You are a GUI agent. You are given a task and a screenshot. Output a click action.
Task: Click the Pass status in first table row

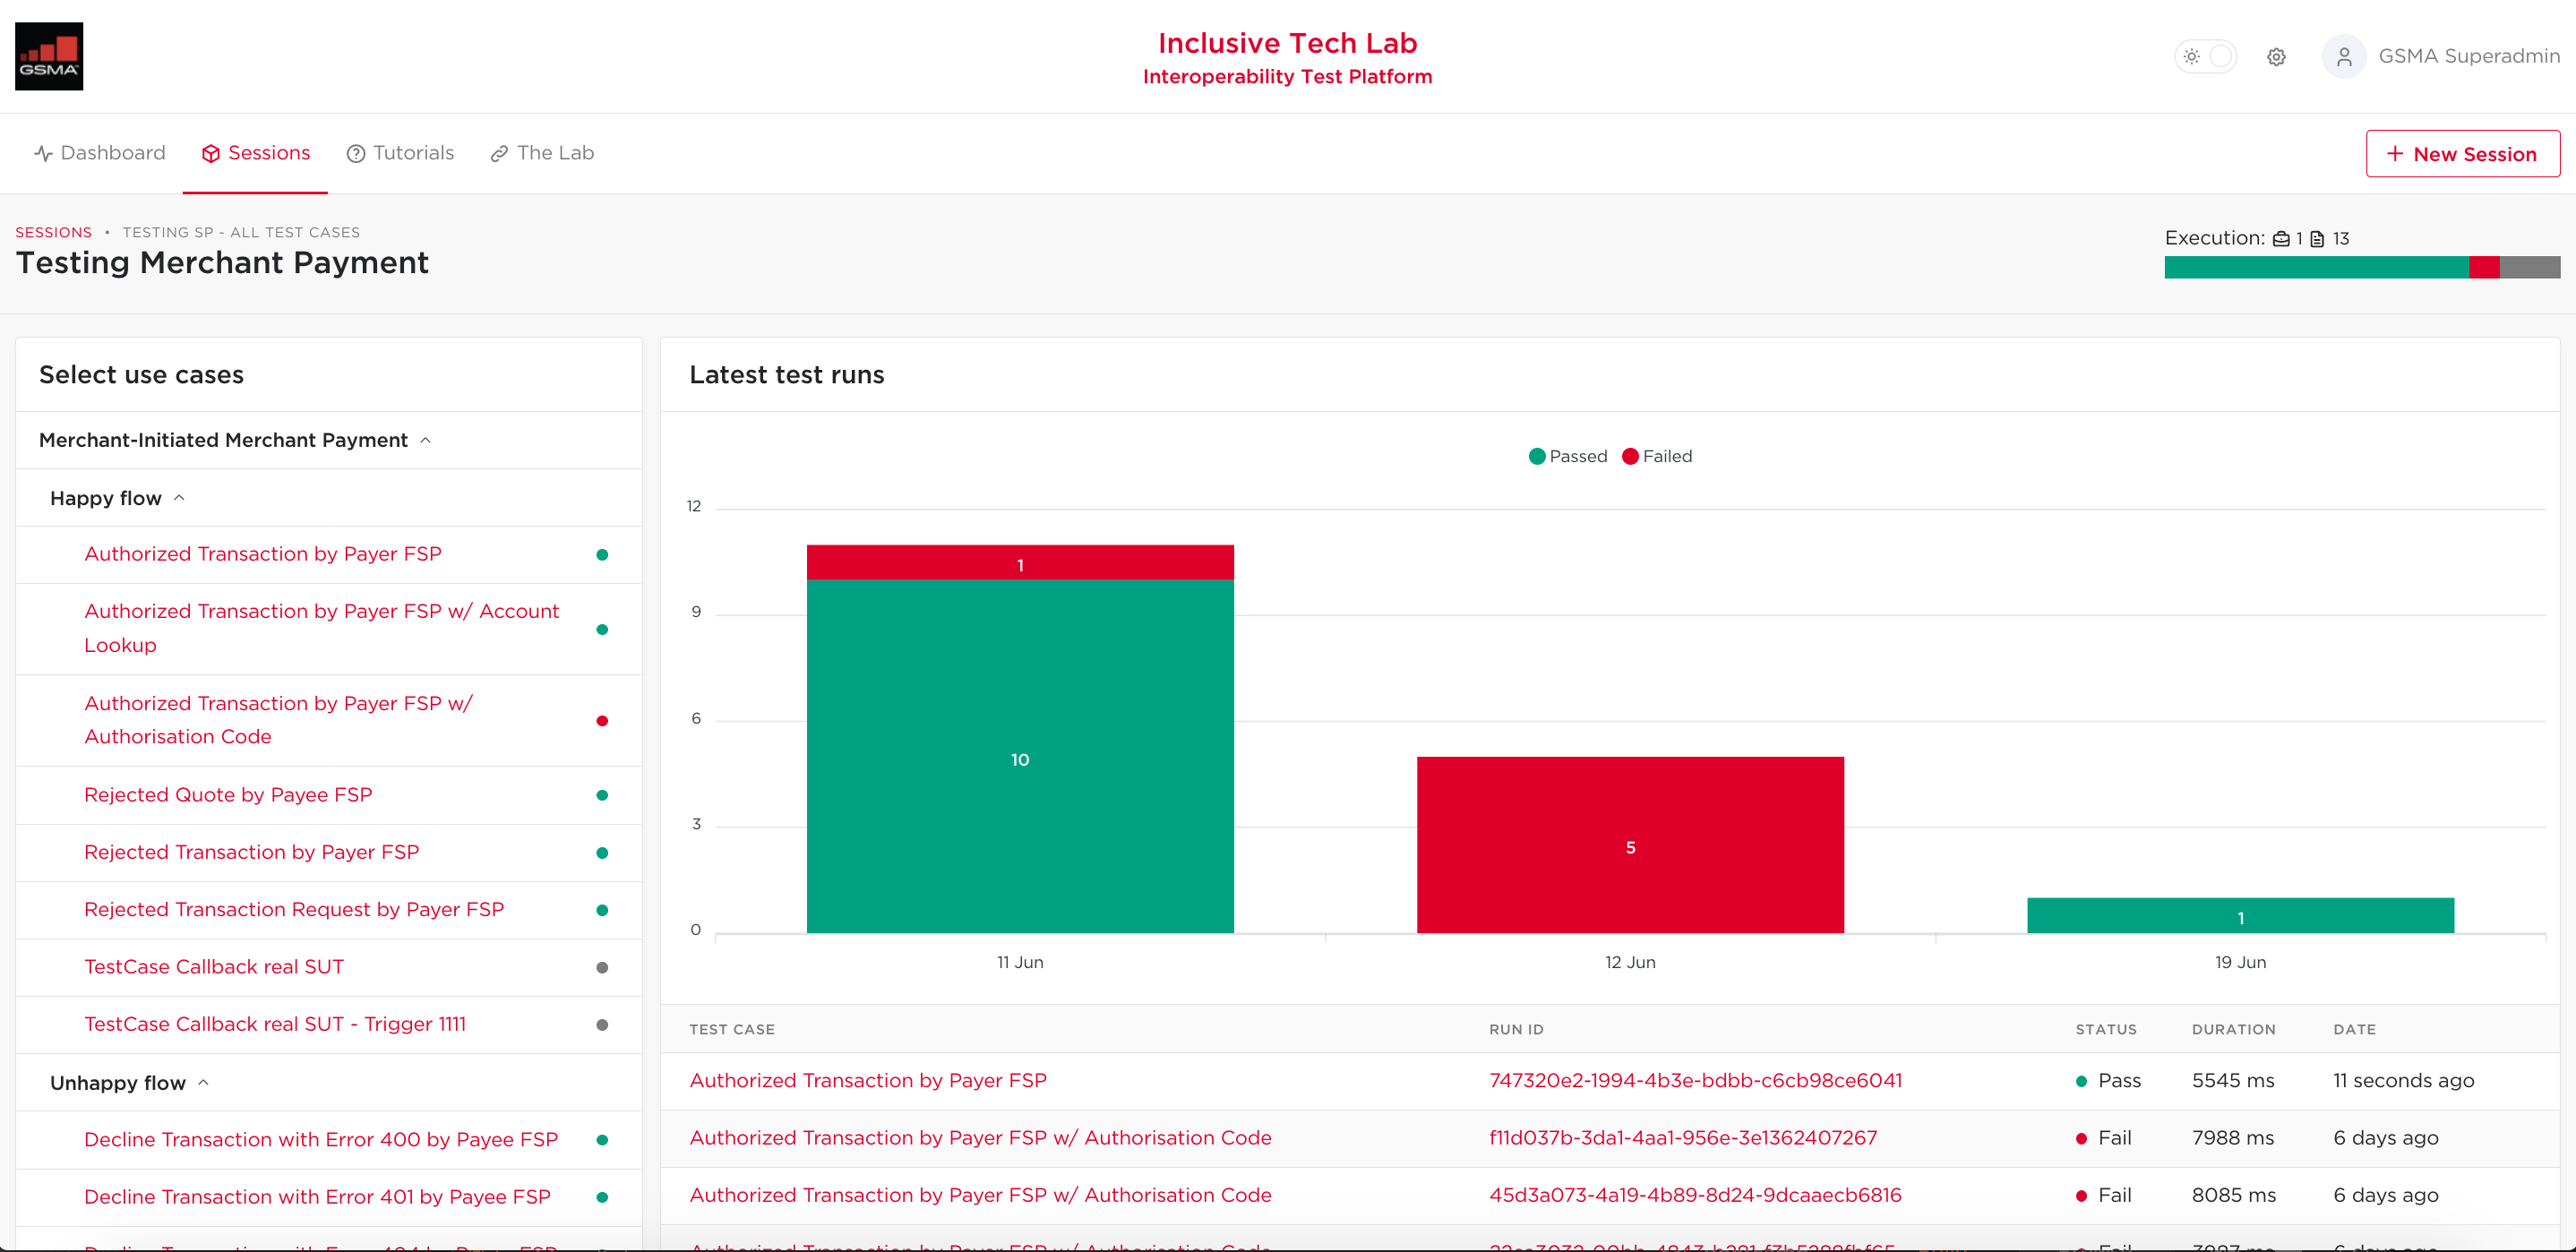pos(2108,1081)
